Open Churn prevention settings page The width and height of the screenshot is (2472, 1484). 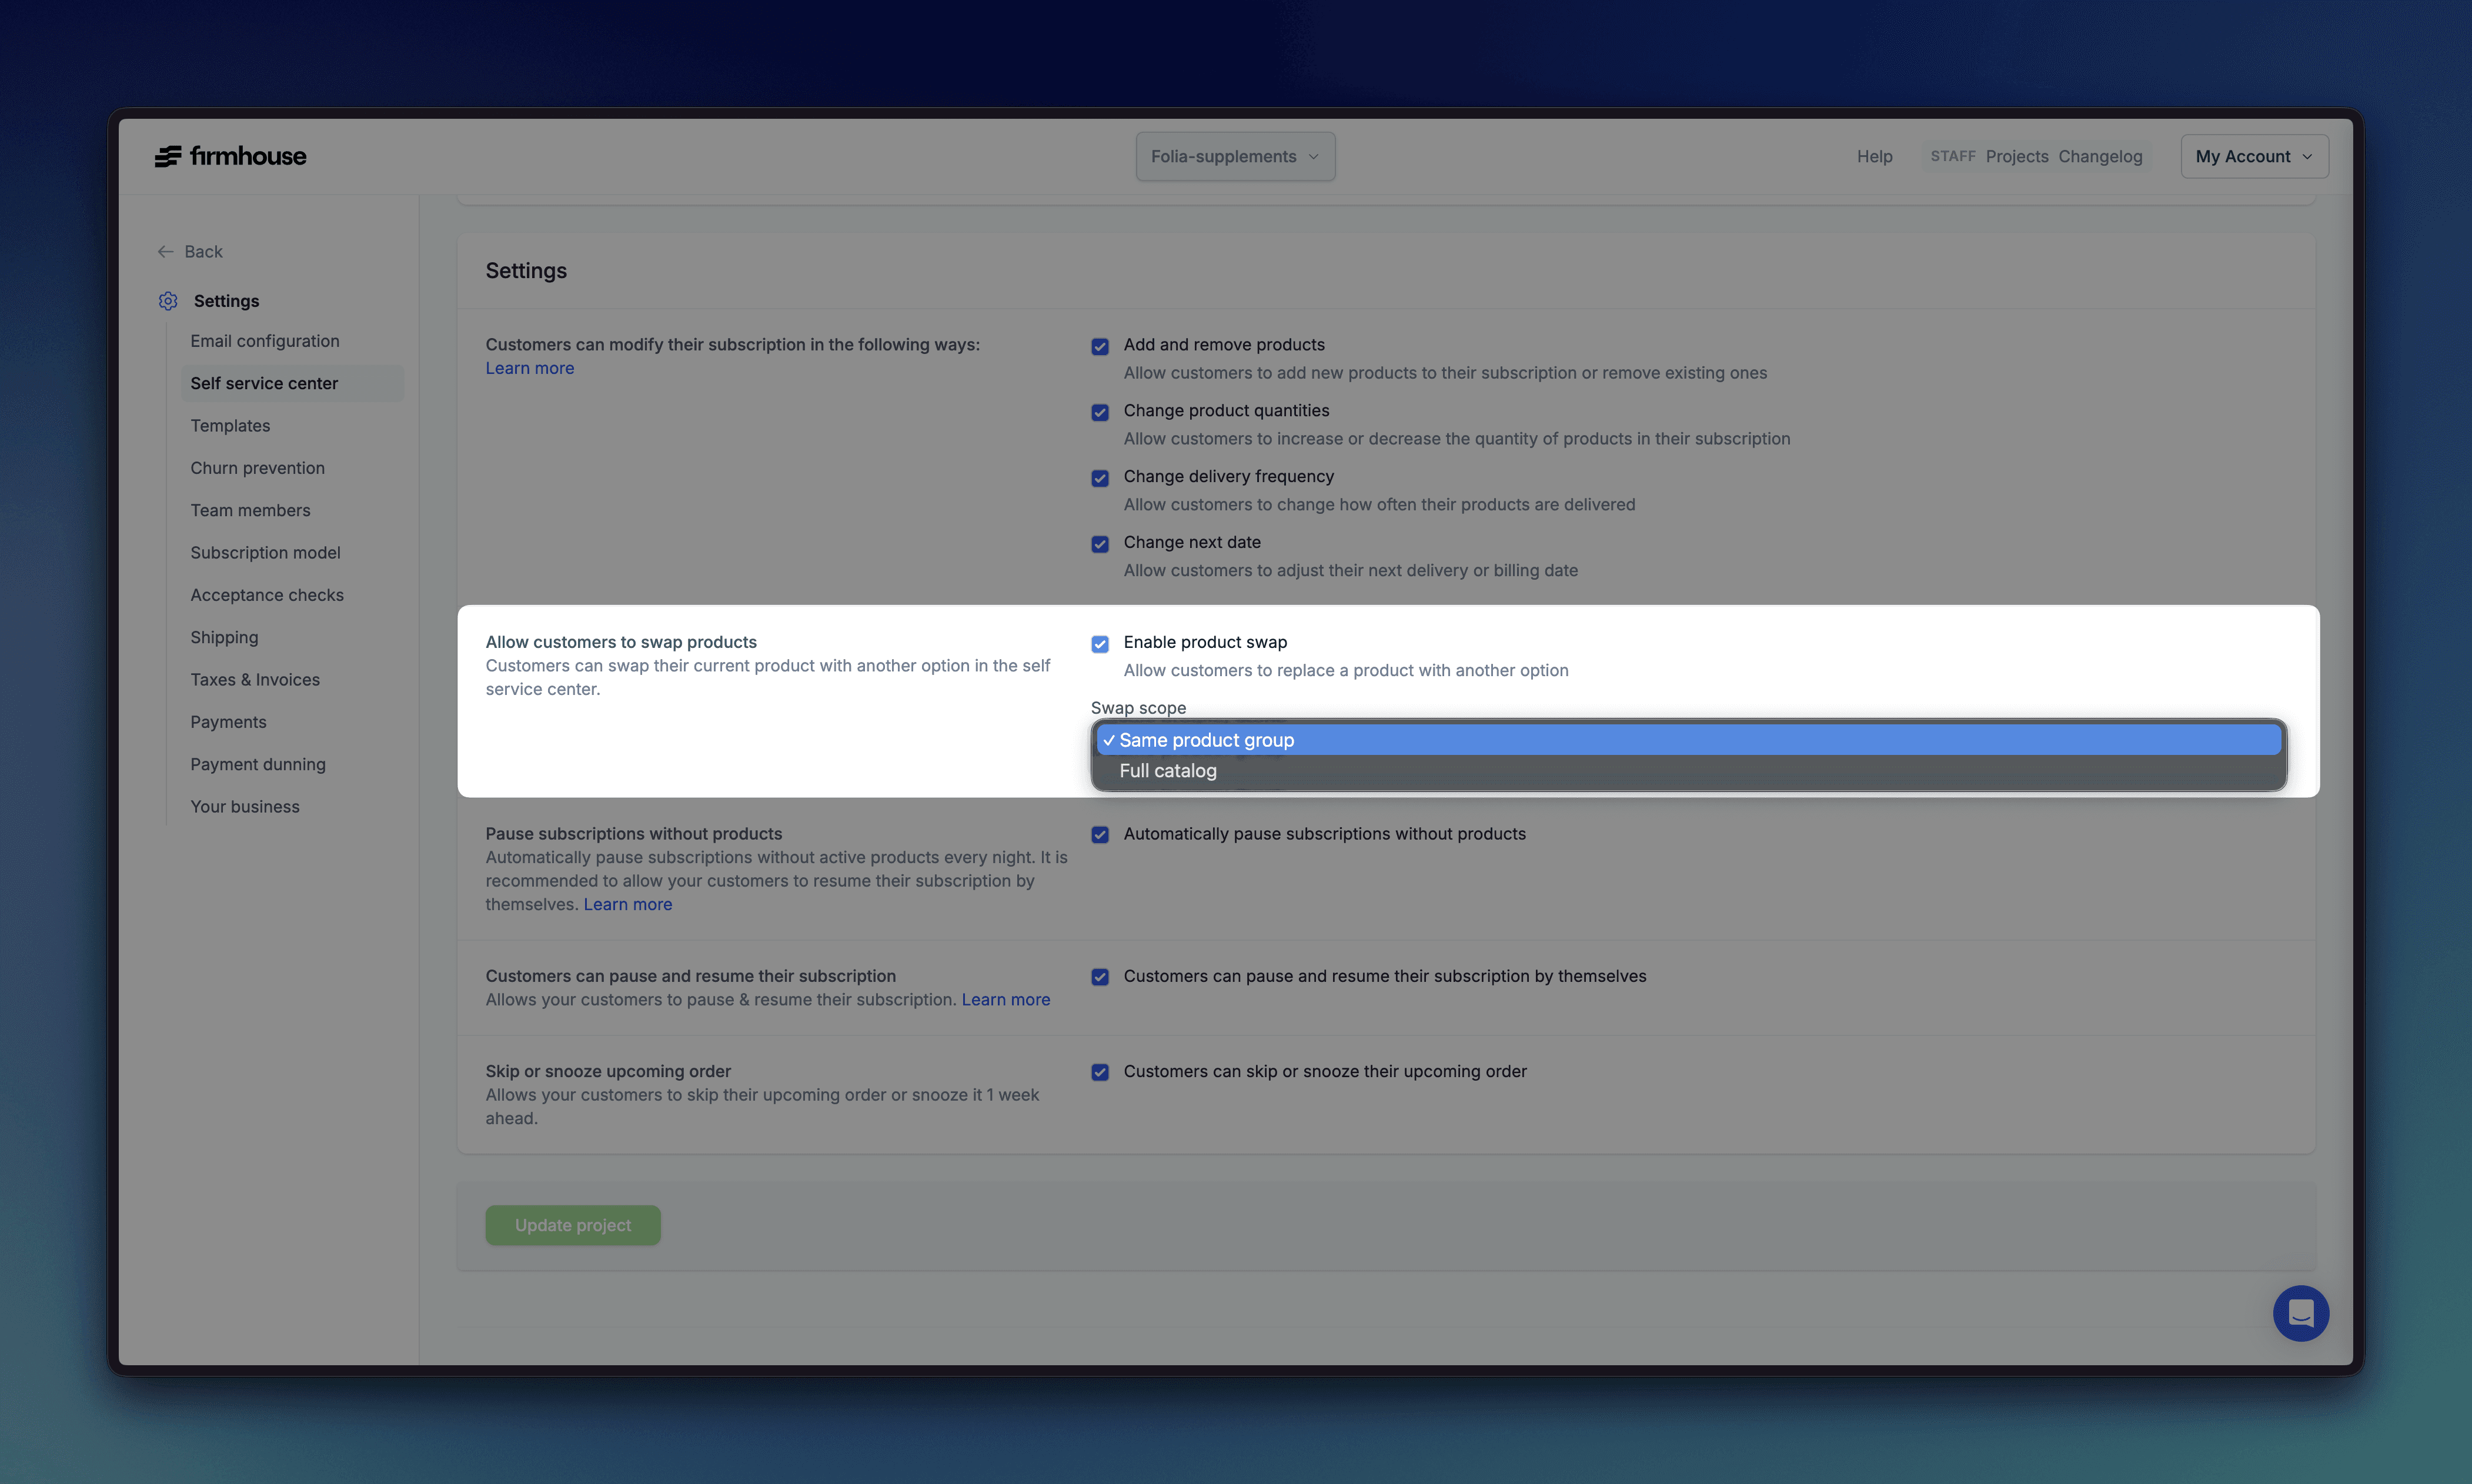(257, 468)
